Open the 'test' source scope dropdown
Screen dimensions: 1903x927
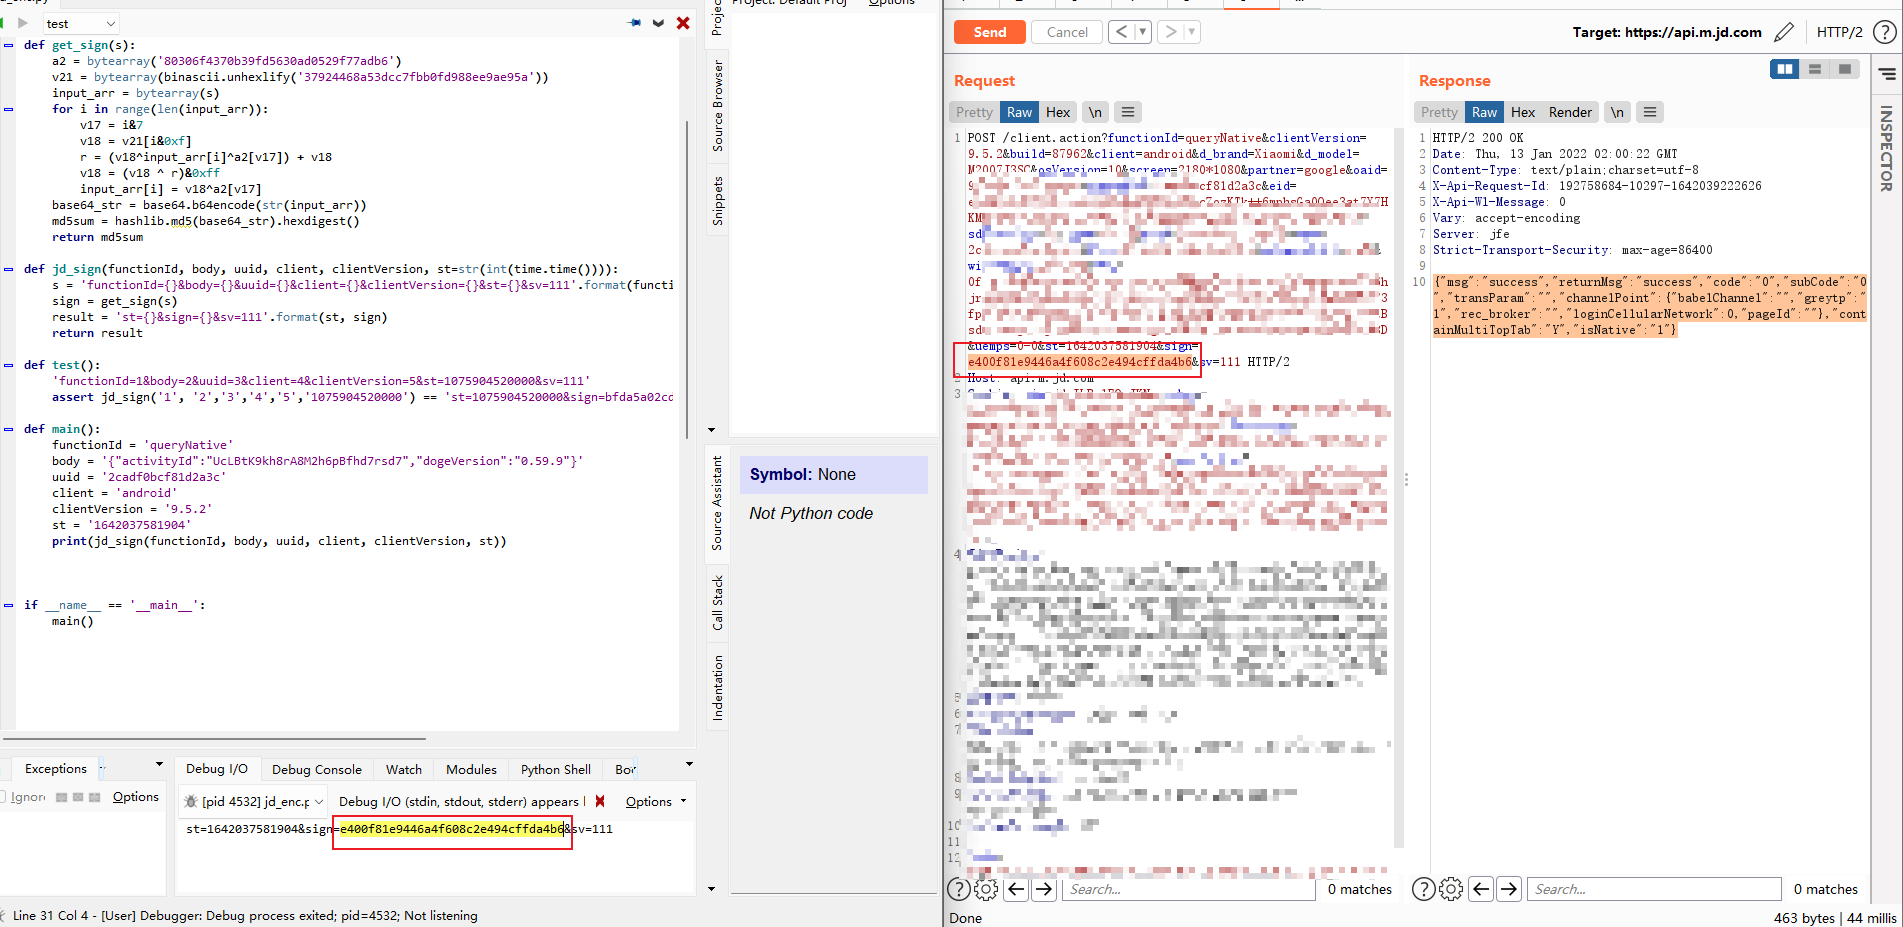[x=80, y=23]
